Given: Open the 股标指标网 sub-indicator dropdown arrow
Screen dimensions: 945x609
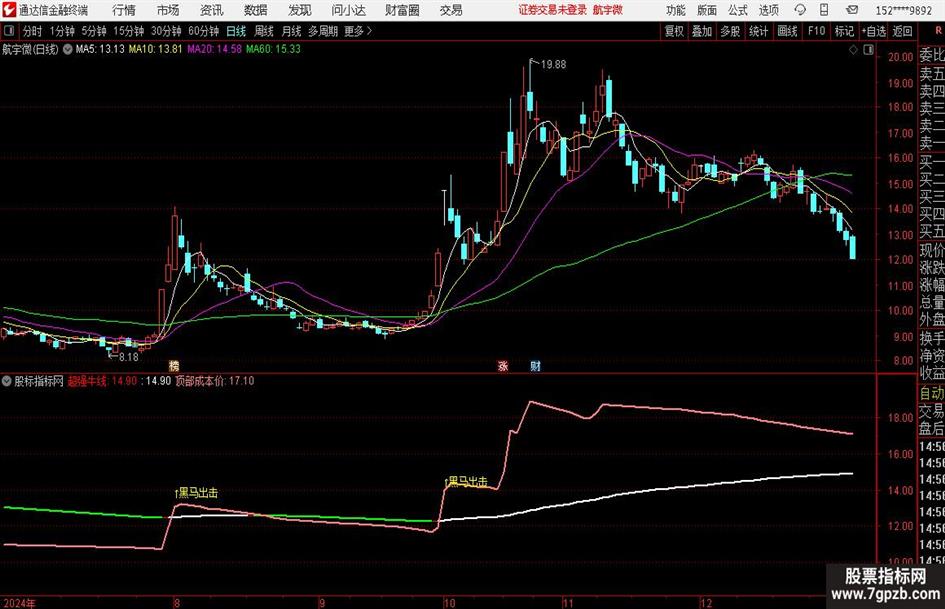Looking at the screenshot, I should click(x=7, y=381).
